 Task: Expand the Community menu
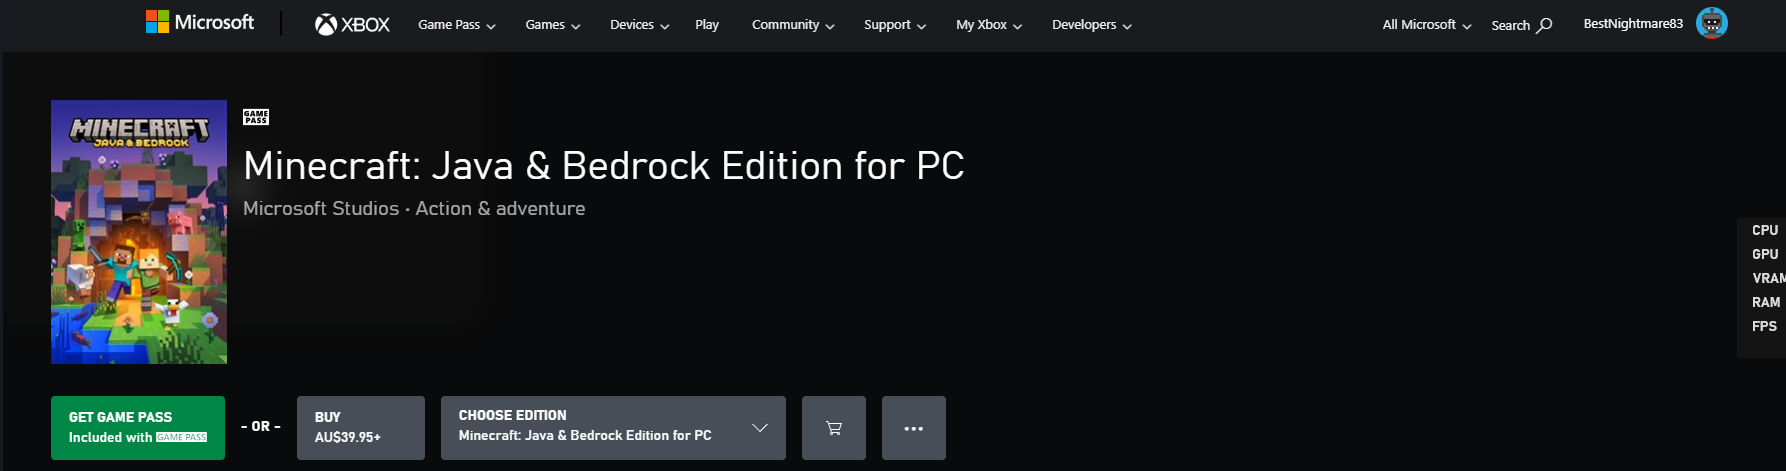pos(793,25)
